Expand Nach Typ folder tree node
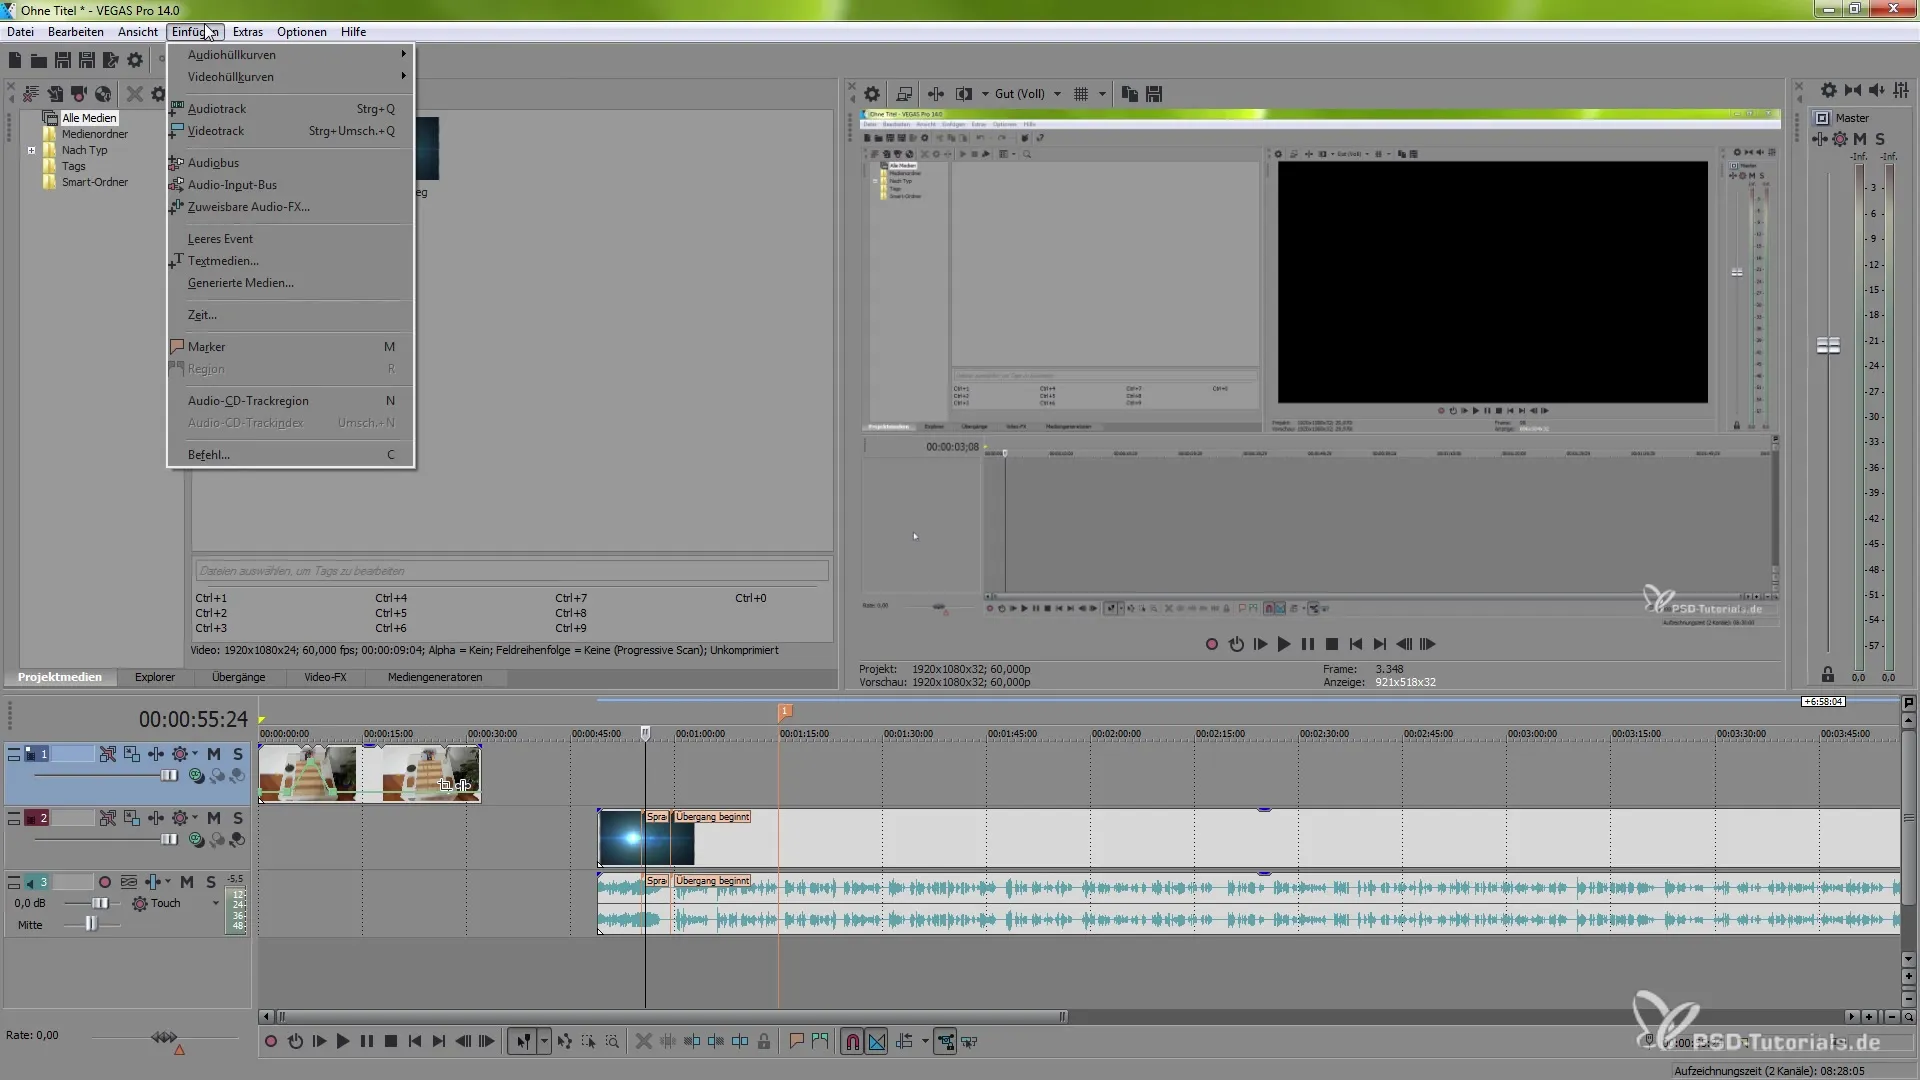The height and width of the screenshot is (1080, 1920). tap(32, 151)
